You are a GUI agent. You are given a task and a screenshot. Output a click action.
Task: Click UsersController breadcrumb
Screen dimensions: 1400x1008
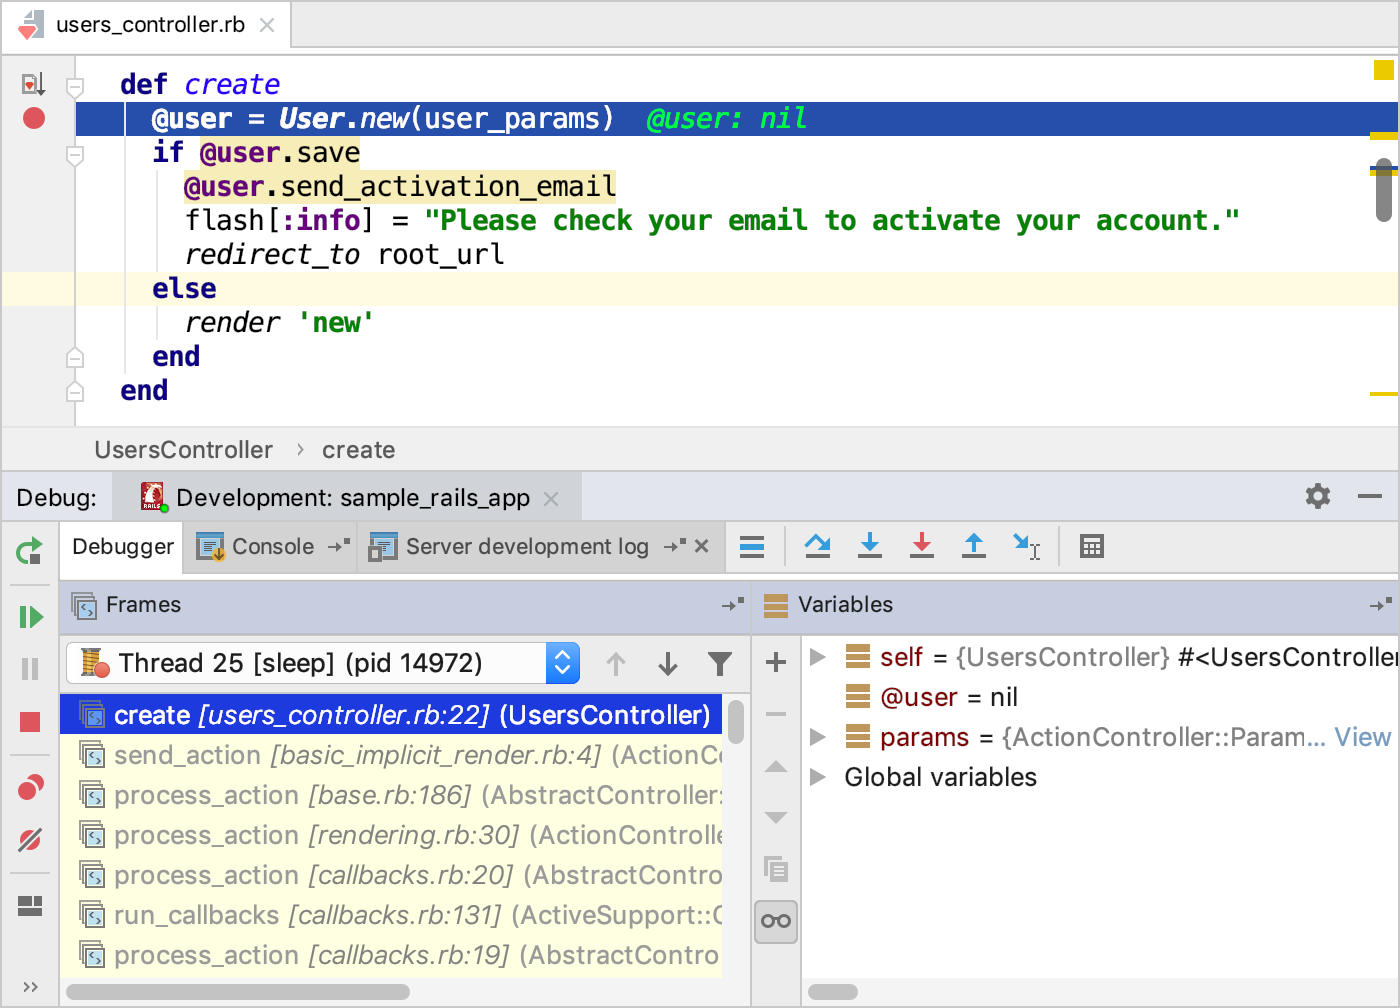(x=184, y=450)
